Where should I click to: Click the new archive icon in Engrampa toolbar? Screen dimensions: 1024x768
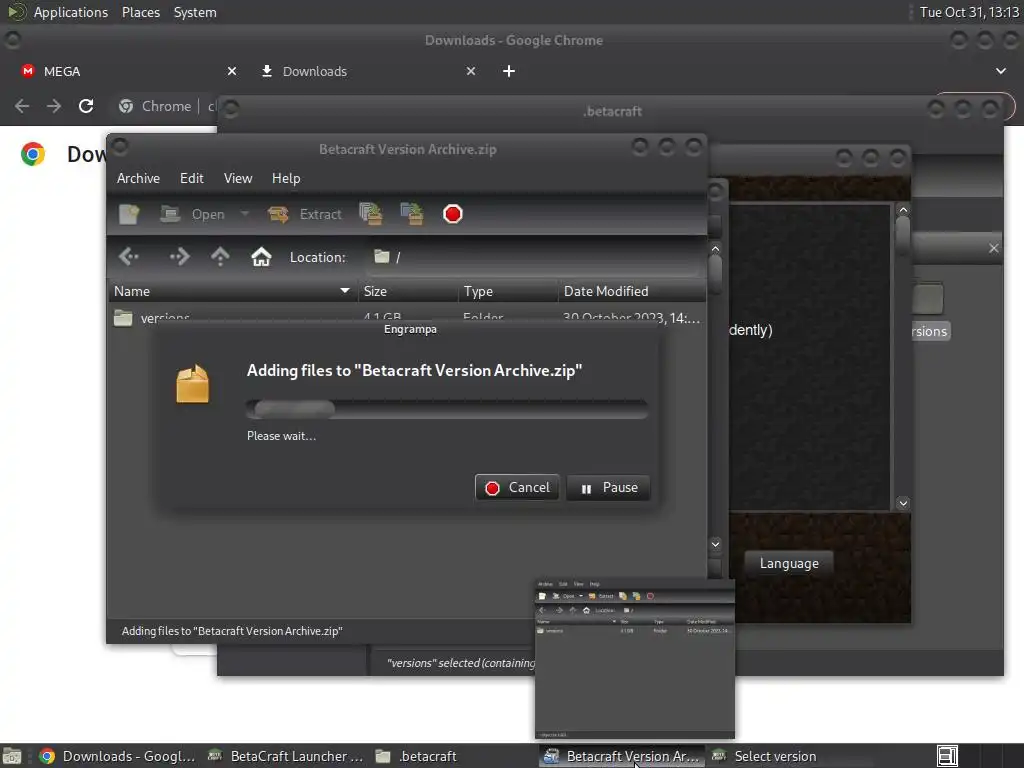coord(129,214)
